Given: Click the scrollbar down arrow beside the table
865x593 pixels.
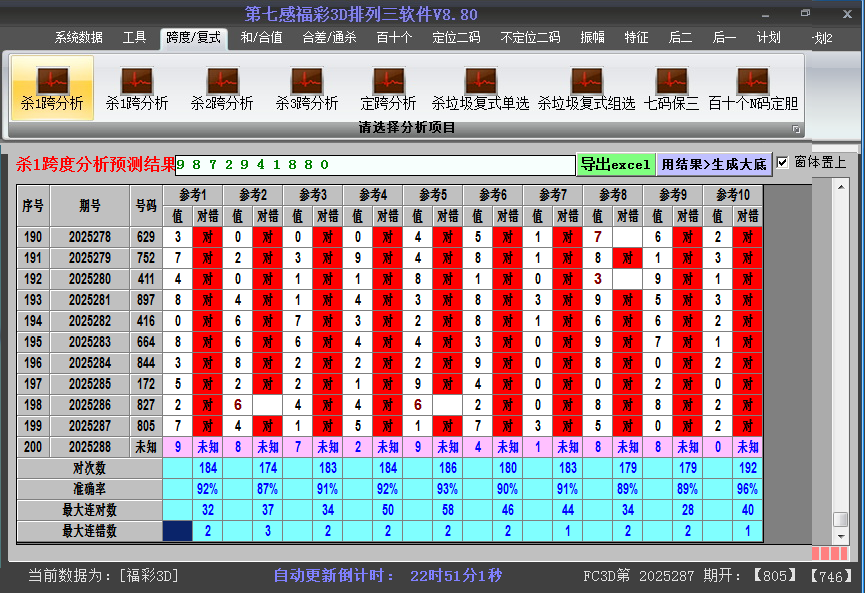Looking at the screenshot, I should pyautogui.click(x=841, y=535).
